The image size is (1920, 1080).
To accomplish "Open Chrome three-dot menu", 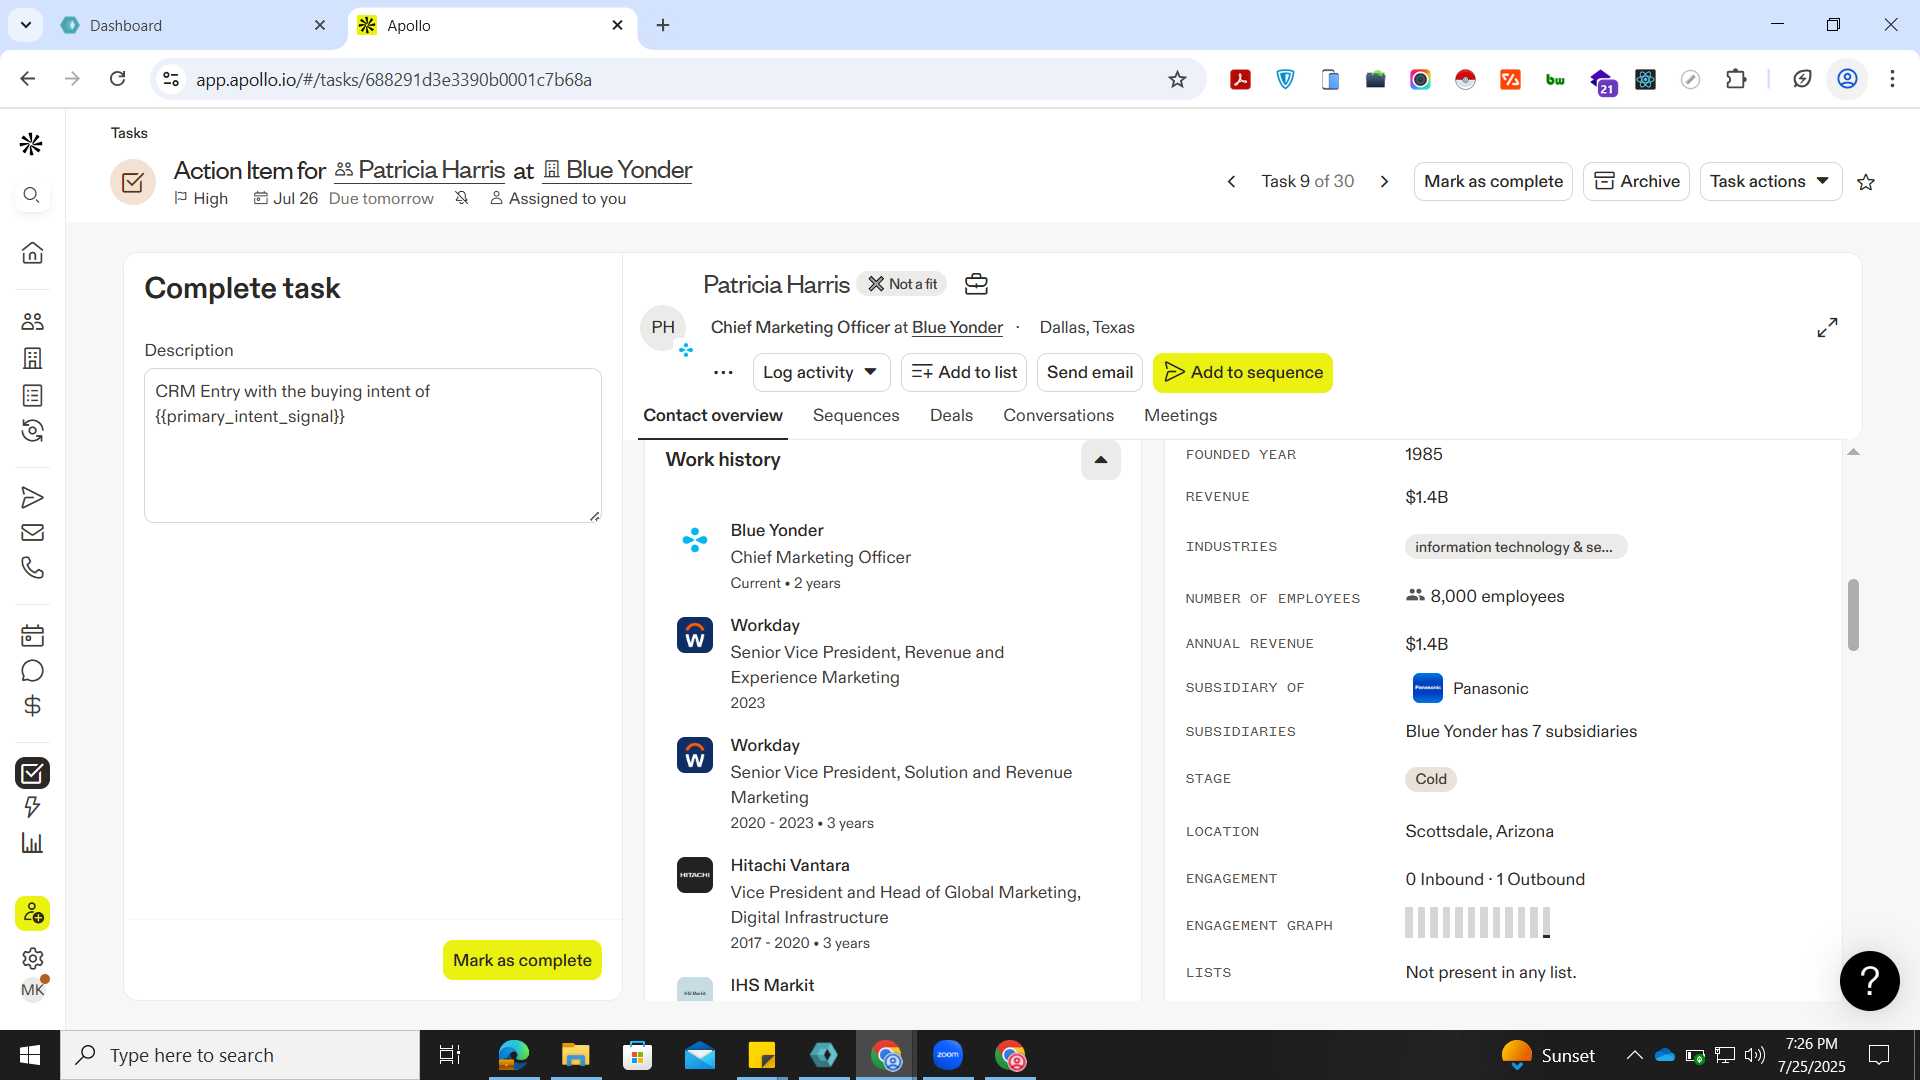I will pyautogui.click(x=1892, y=79).
